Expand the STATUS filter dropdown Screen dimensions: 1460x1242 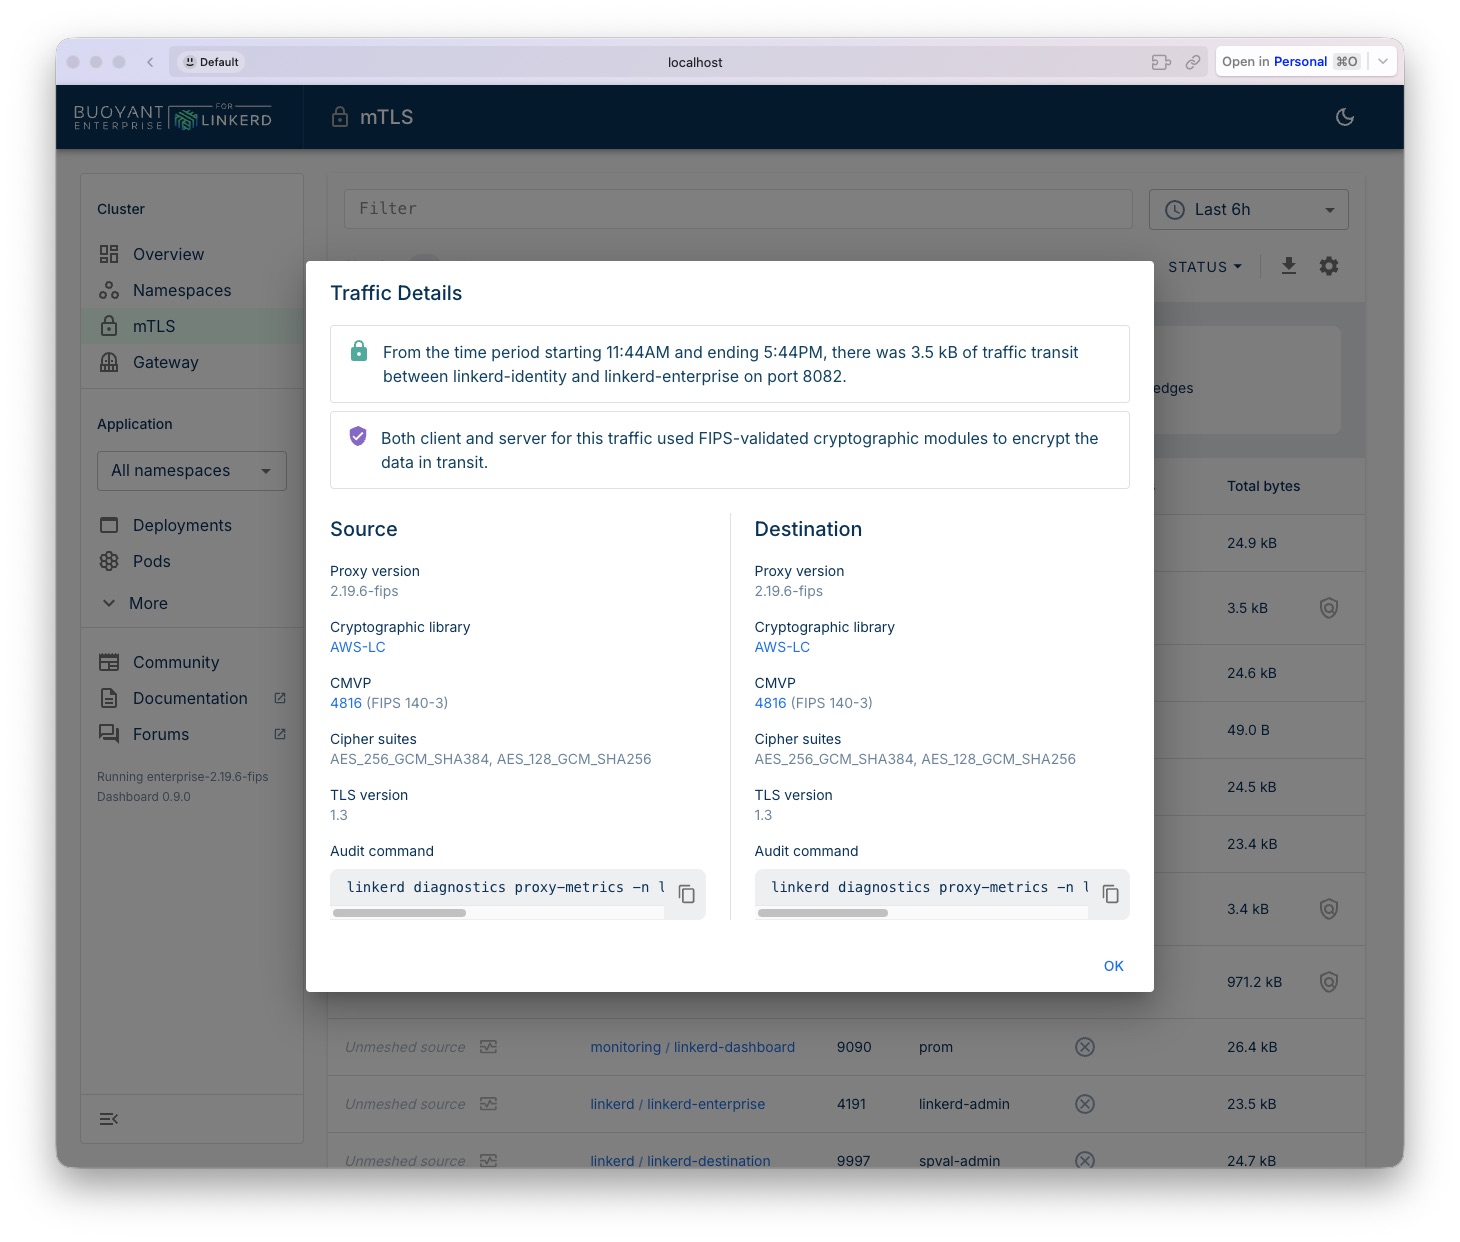click(1204, 267)
